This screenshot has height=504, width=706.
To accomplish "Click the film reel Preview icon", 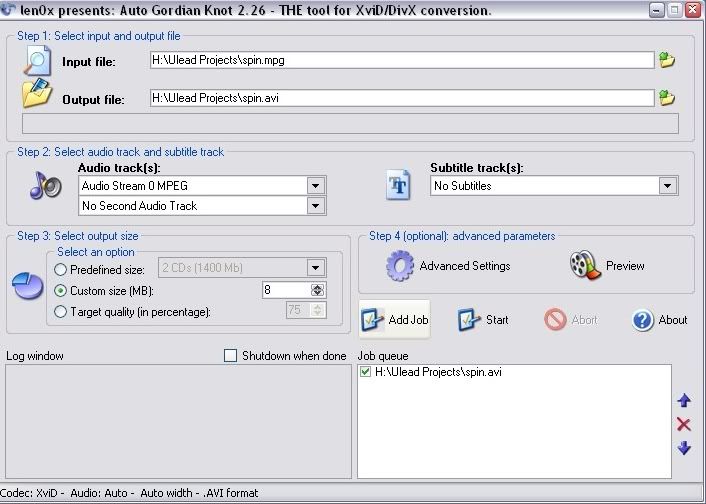I will tap(584, 265).
